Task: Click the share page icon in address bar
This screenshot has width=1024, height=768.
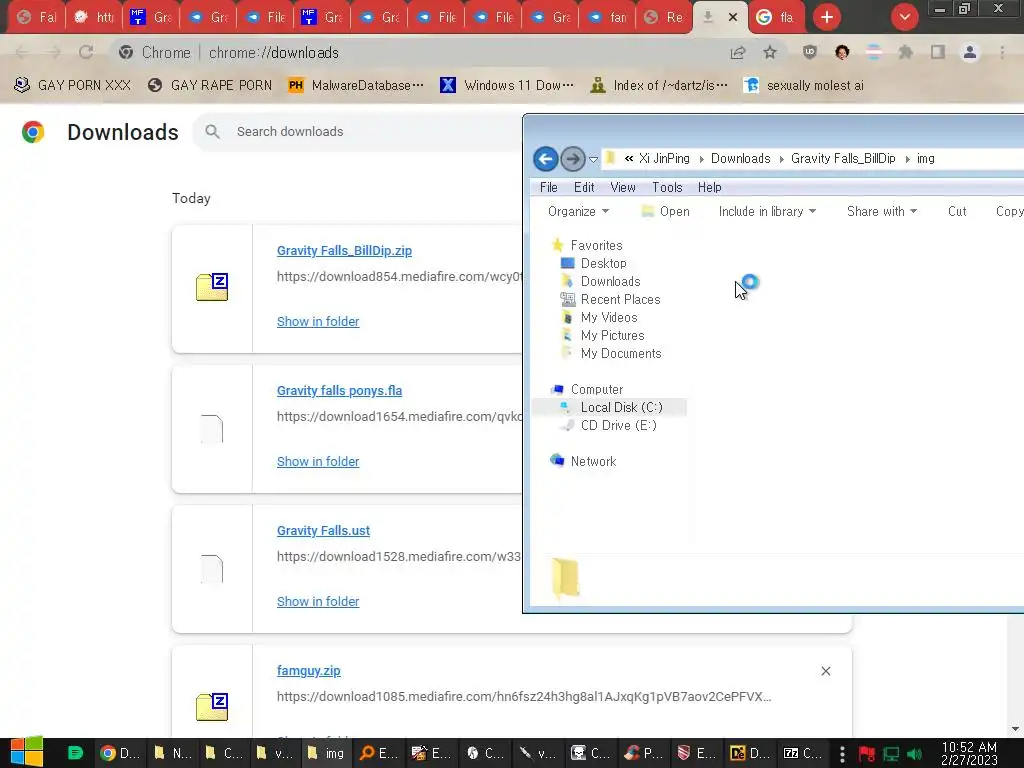Action: [x=738, y=52]
